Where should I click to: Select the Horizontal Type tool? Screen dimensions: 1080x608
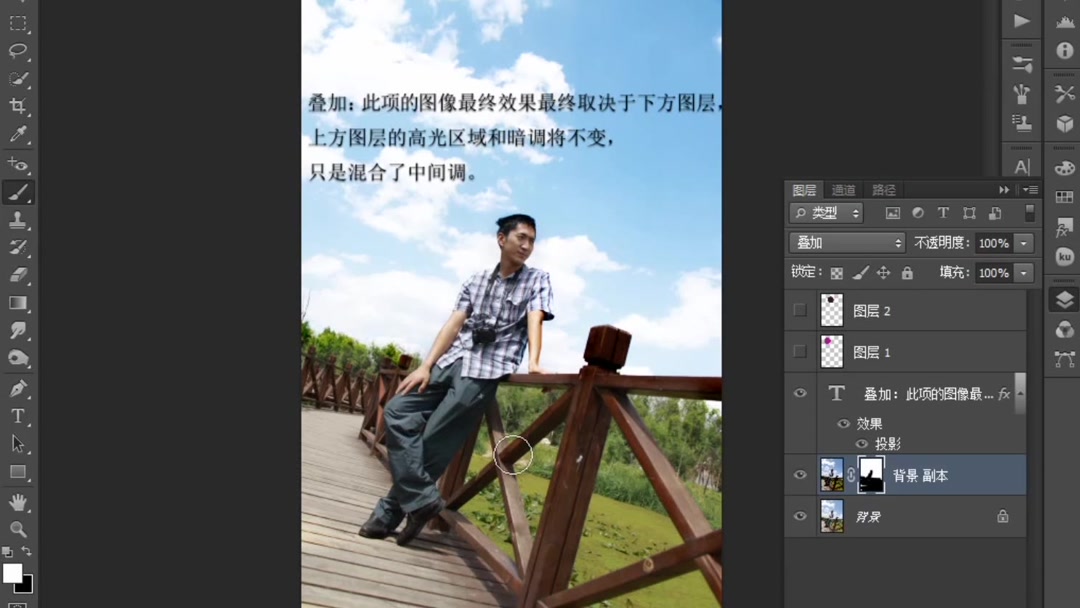18,413
